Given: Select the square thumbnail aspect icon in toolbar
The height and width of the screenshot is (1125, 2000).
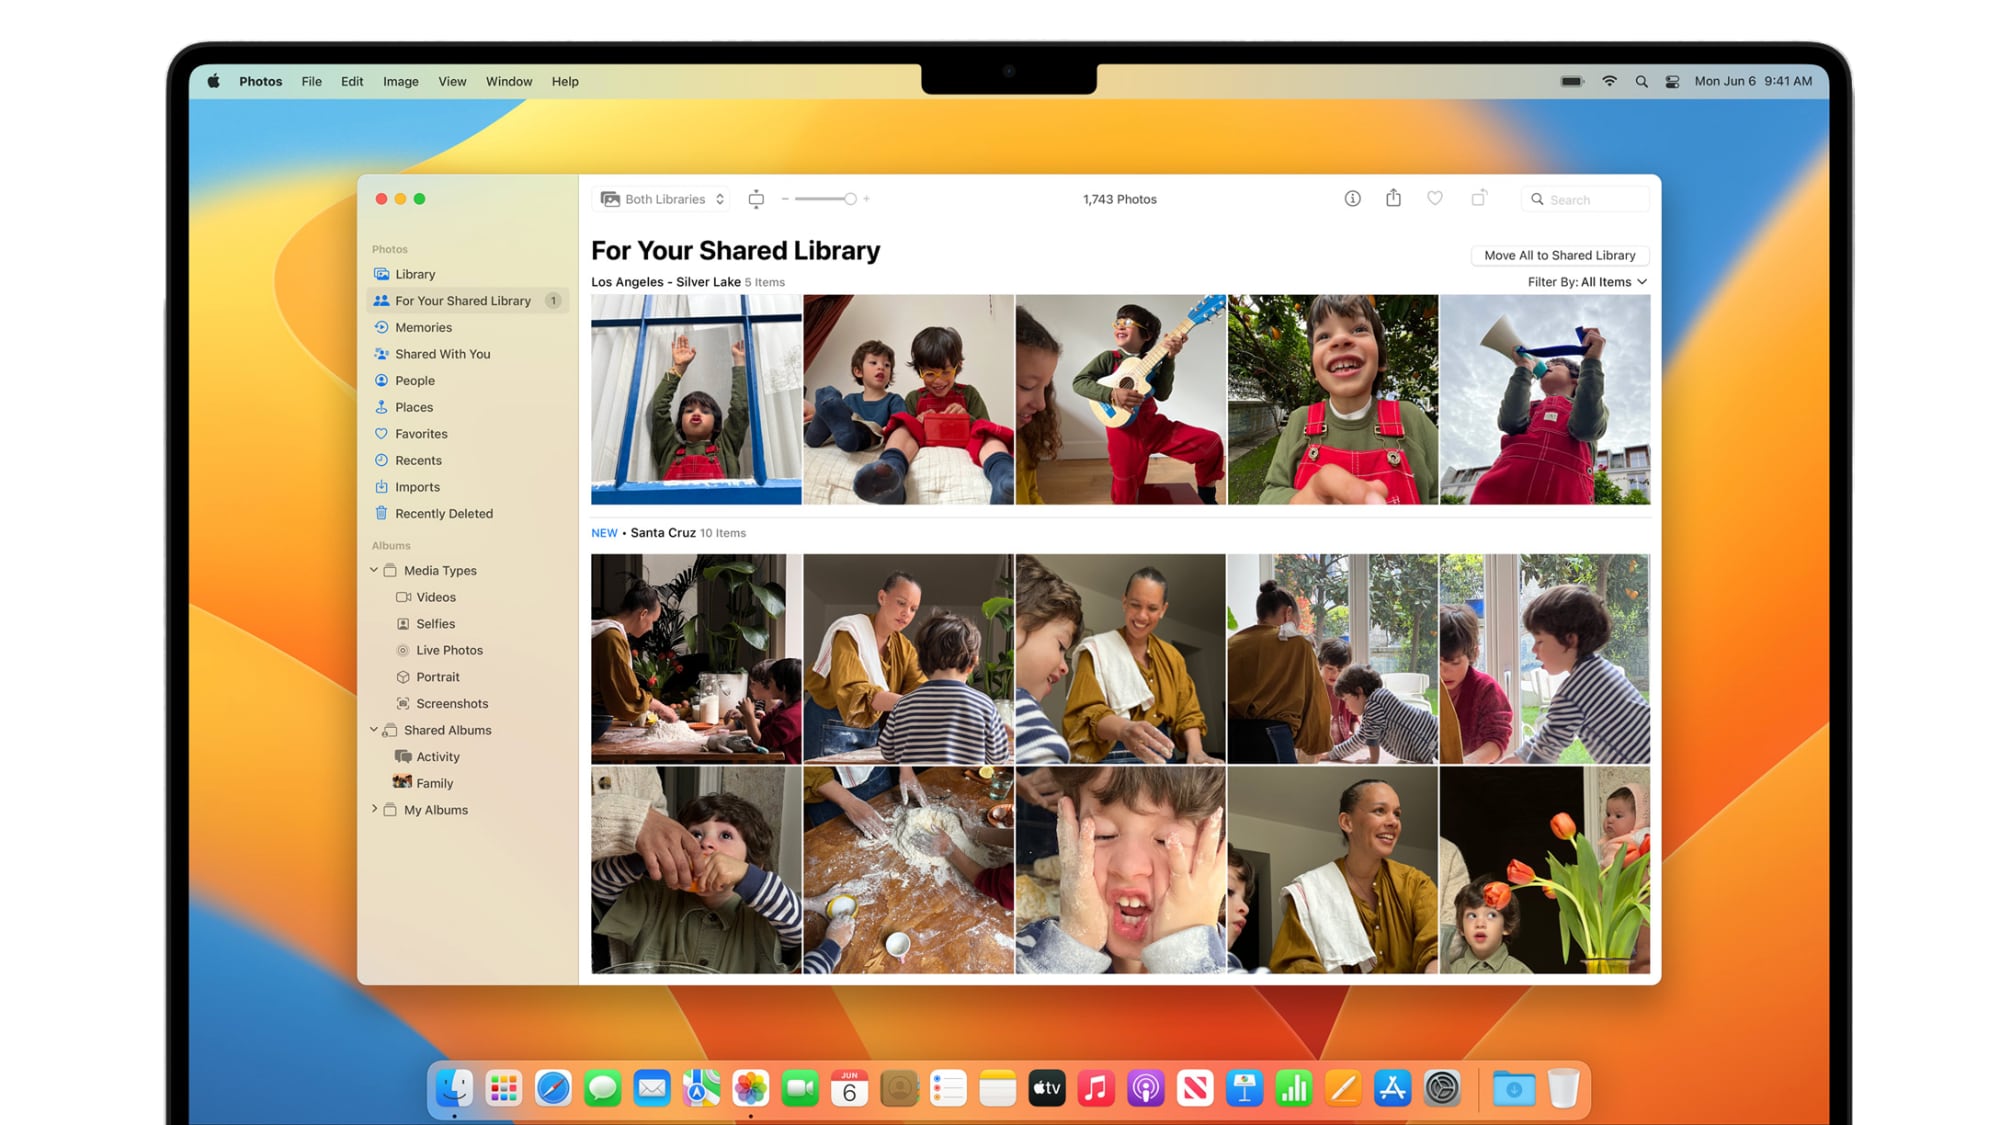Looking at the screenshot, I should 757,199.
